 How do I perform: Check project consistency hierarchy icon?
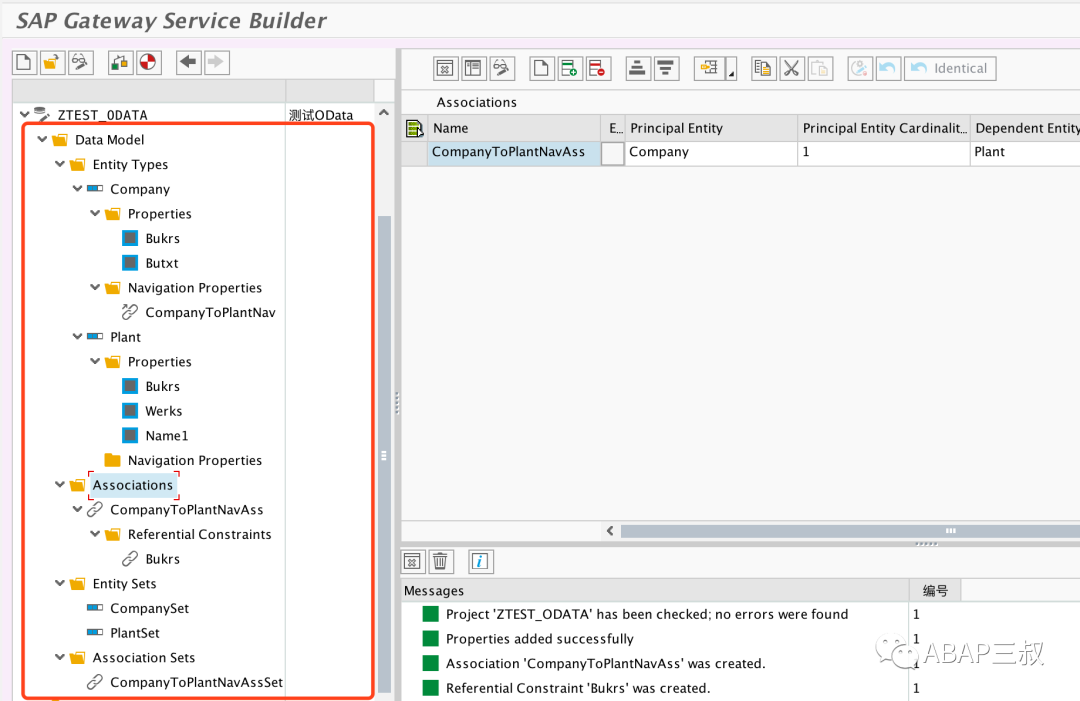(x=120, y=63)
